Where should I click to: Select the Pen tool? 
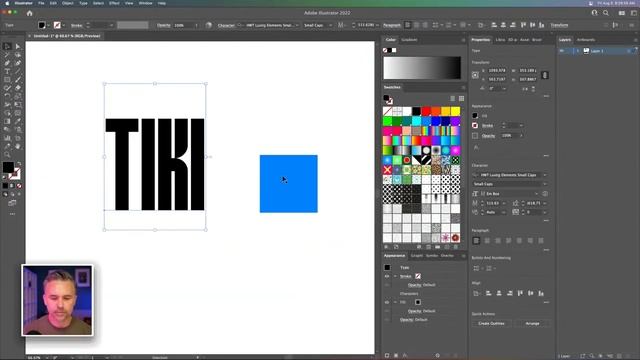pyautogui.click(x=7, y=63)
